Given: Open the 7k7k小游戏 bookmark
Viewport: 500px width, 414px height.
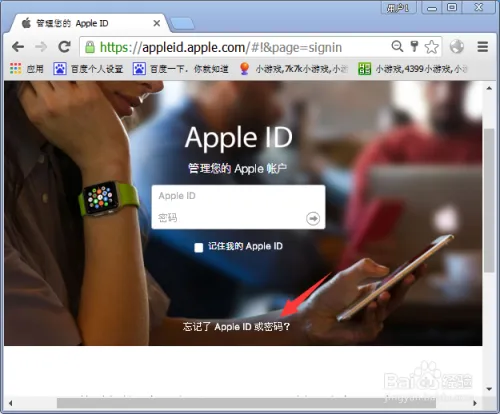Looking at the screenshot, I should point(294,69).
